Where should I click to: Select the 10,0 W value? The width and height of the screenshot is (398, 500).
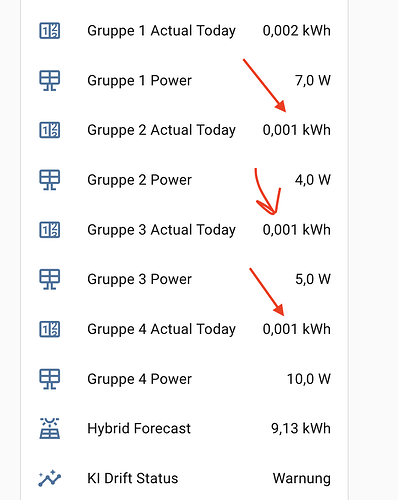coord(309,379)
